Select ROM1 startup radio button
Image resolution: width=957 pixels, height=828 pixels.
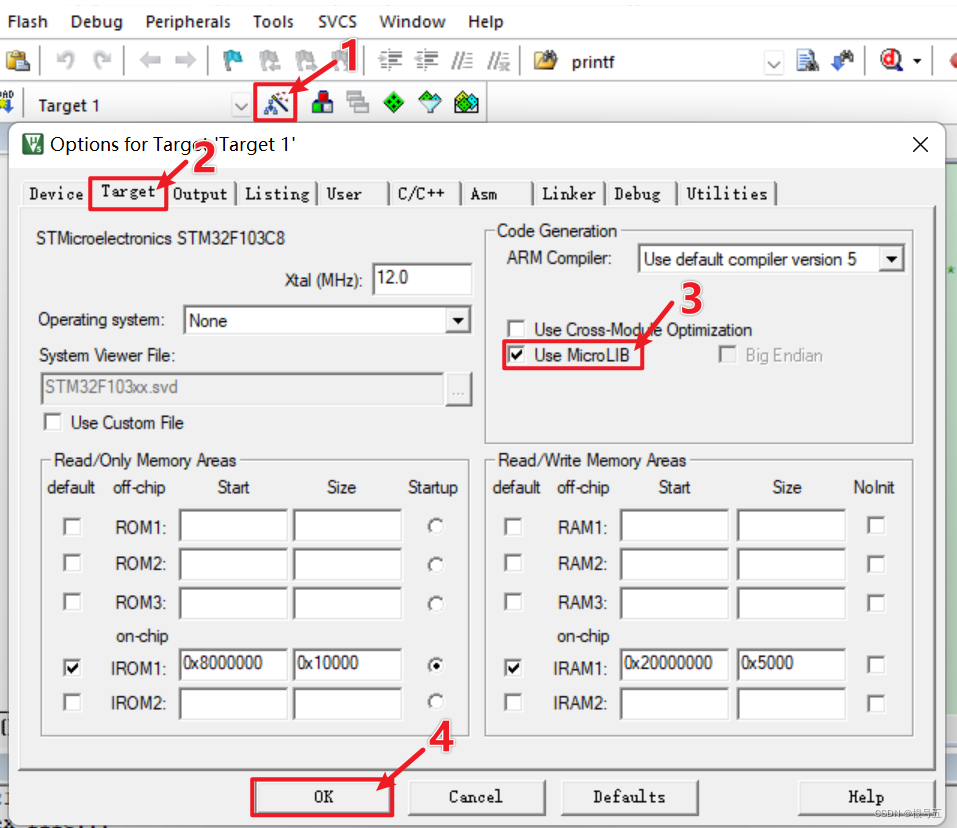coord(435,526)
